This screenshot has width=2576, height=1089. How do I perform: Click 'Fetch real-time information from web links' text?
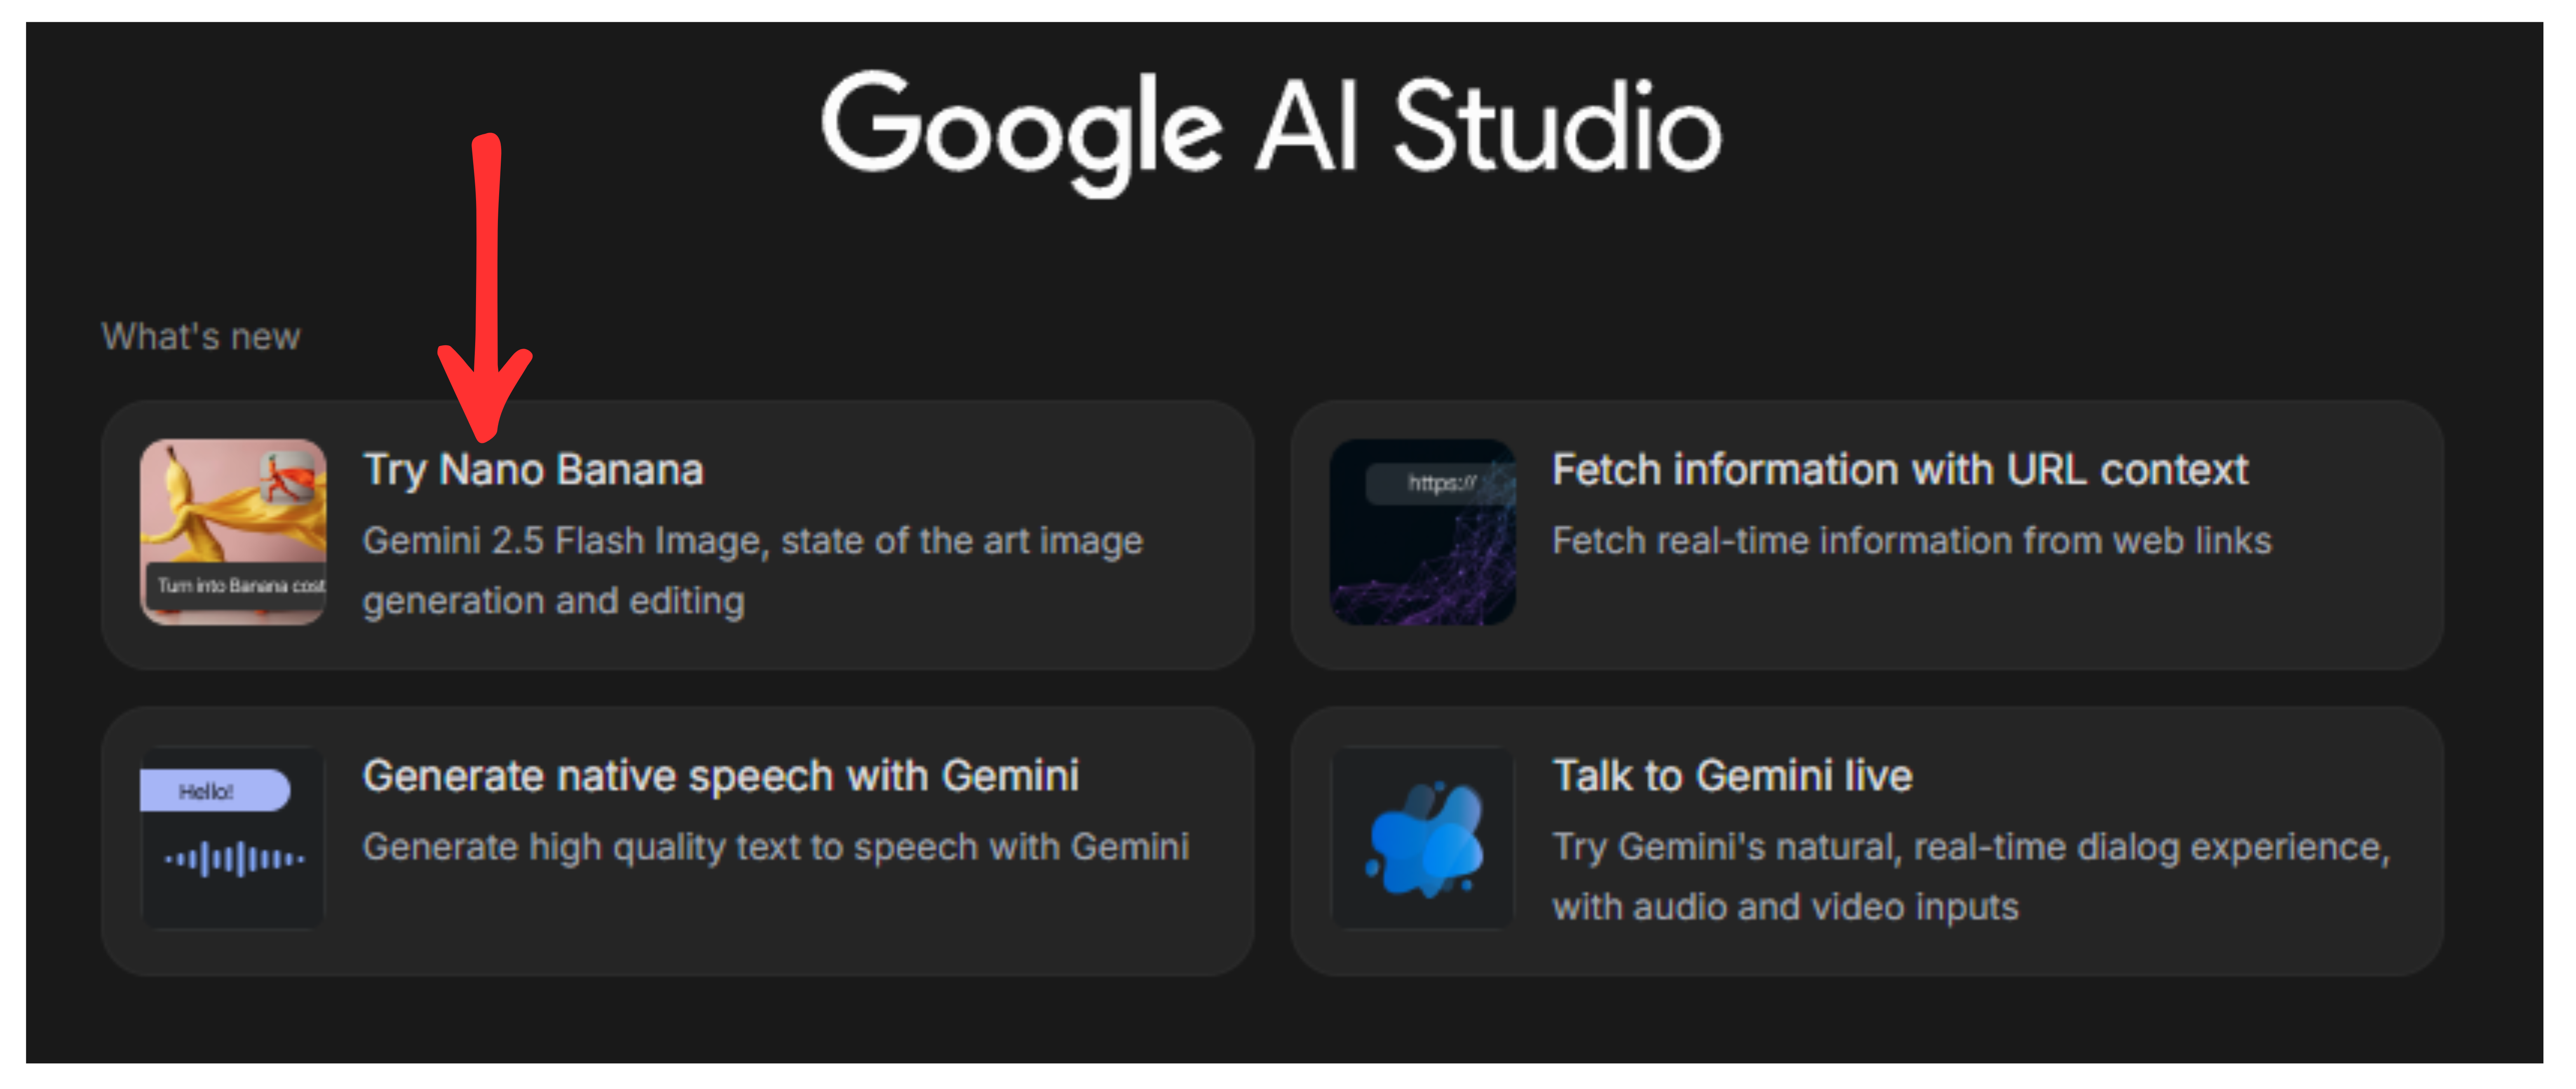pyautogui.click(x=1911, y=541)
